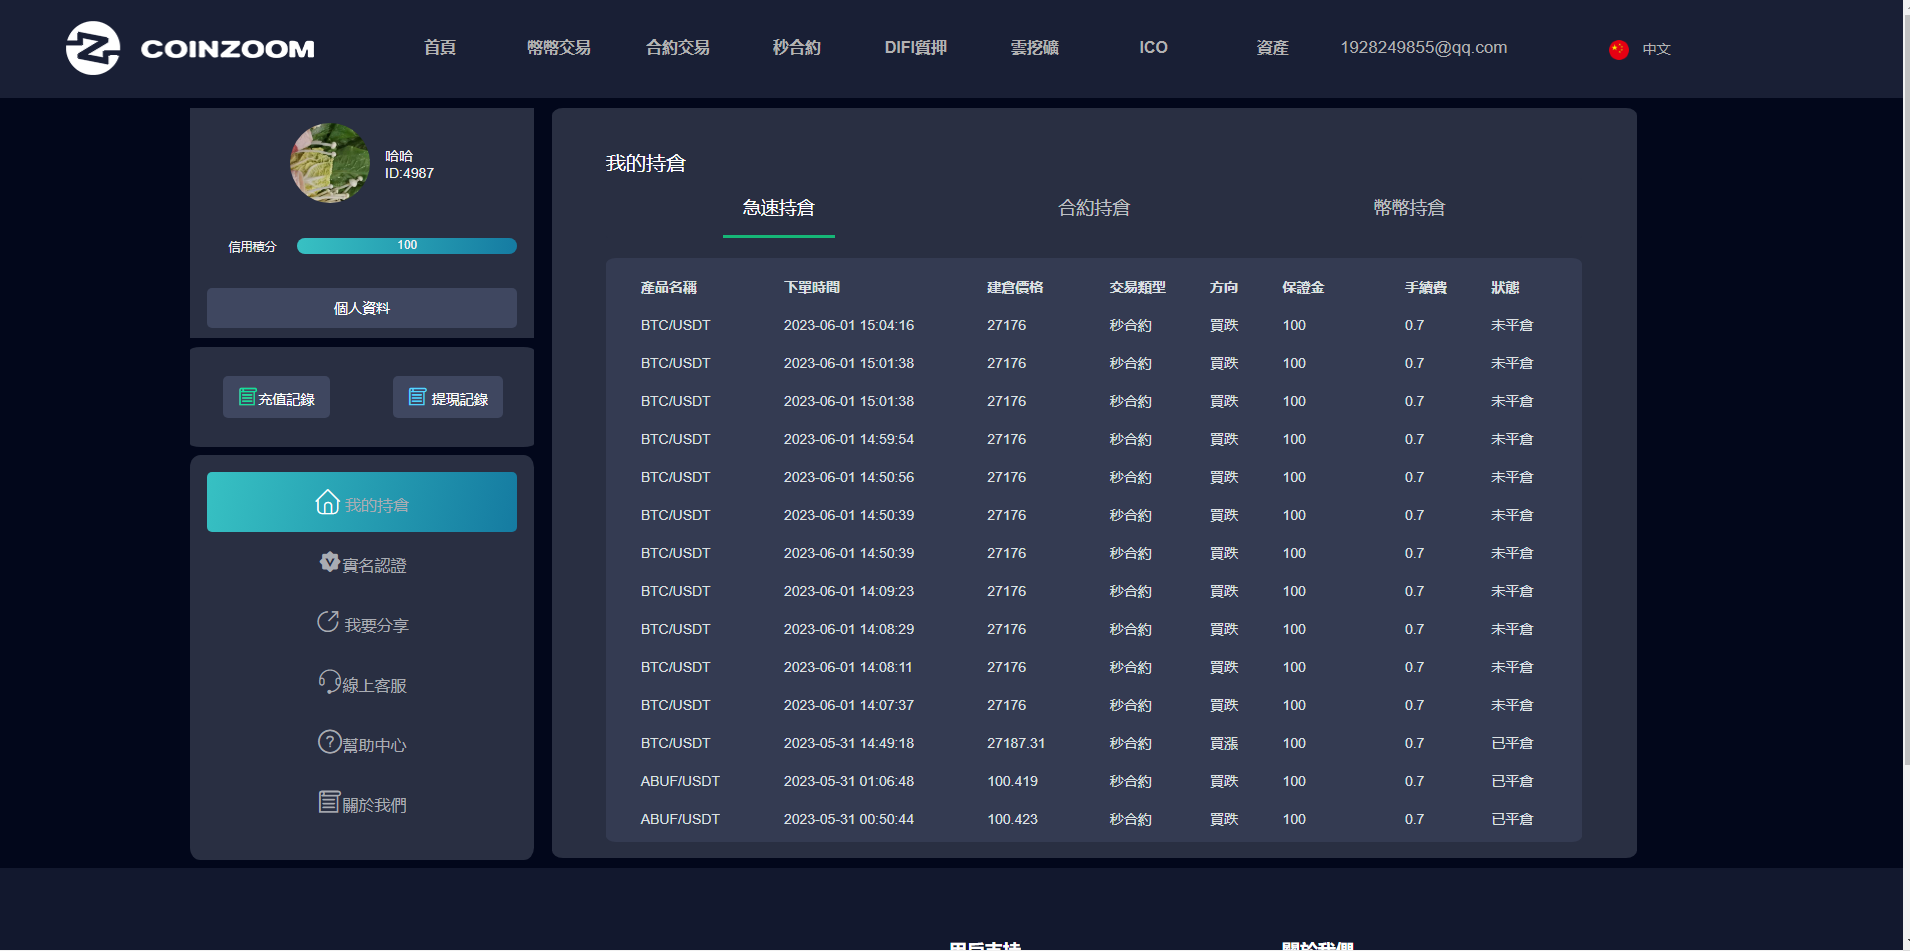Click the 信用積分 progress bar showing 100
The width and height of the screenshot is (1910, 951).
(407, 246)
